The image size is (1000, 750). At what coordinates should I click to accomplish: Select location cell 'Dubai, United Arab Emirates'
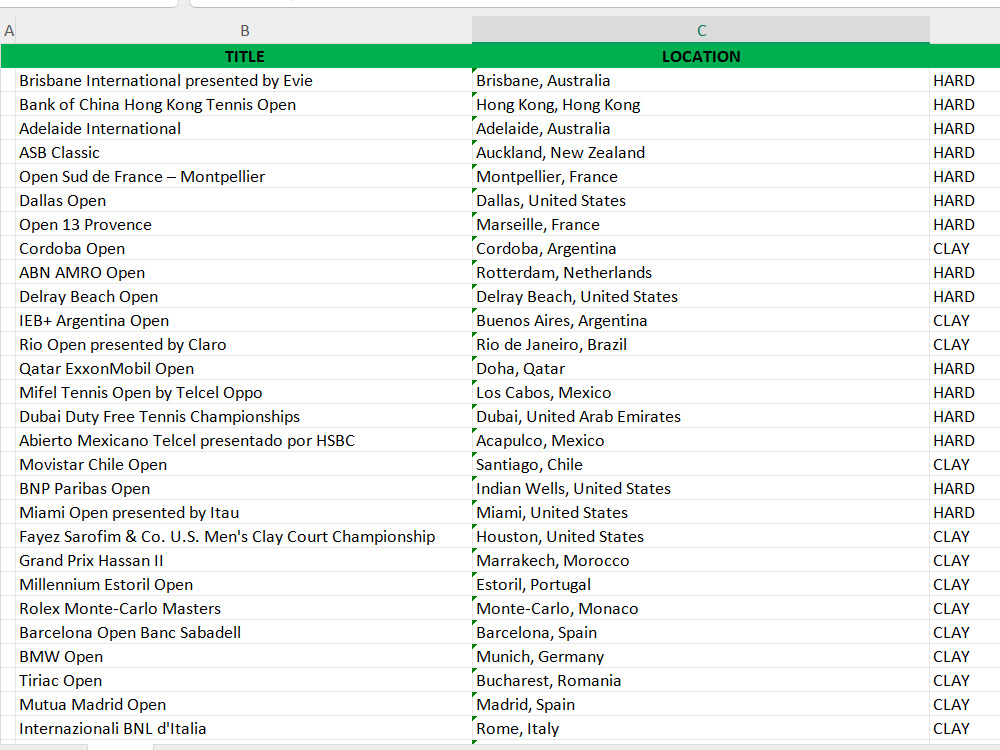701,416
